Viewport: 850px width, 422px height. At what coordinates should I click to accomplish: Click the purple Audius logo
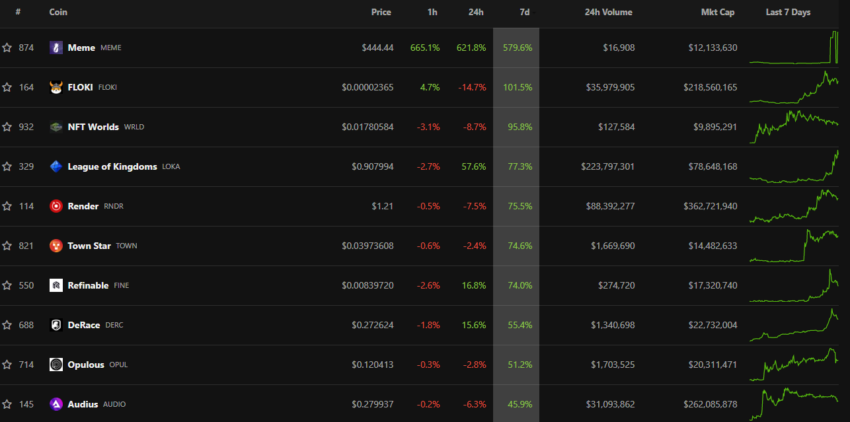56,404
